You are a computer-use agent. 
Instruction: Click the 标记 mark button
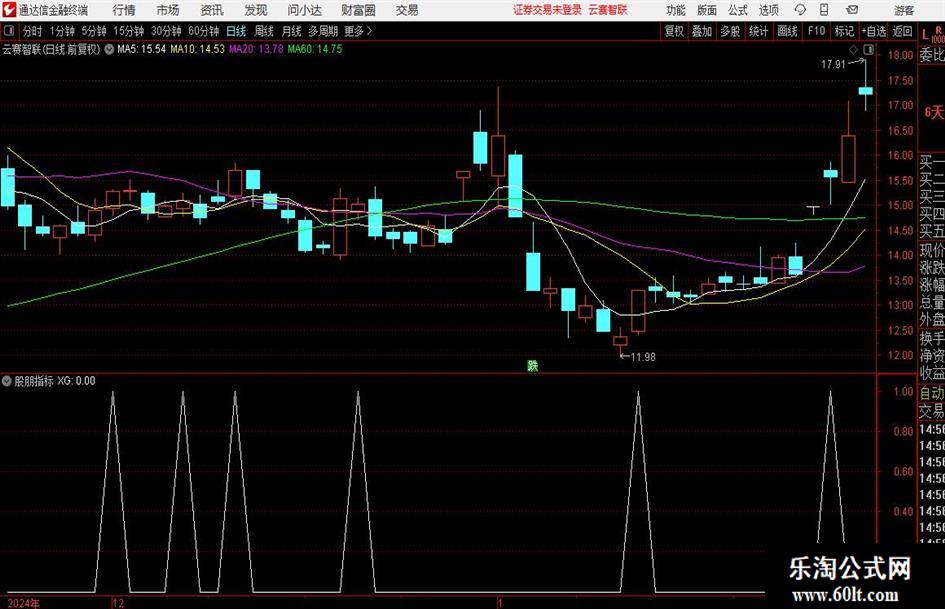click(844, 31)
